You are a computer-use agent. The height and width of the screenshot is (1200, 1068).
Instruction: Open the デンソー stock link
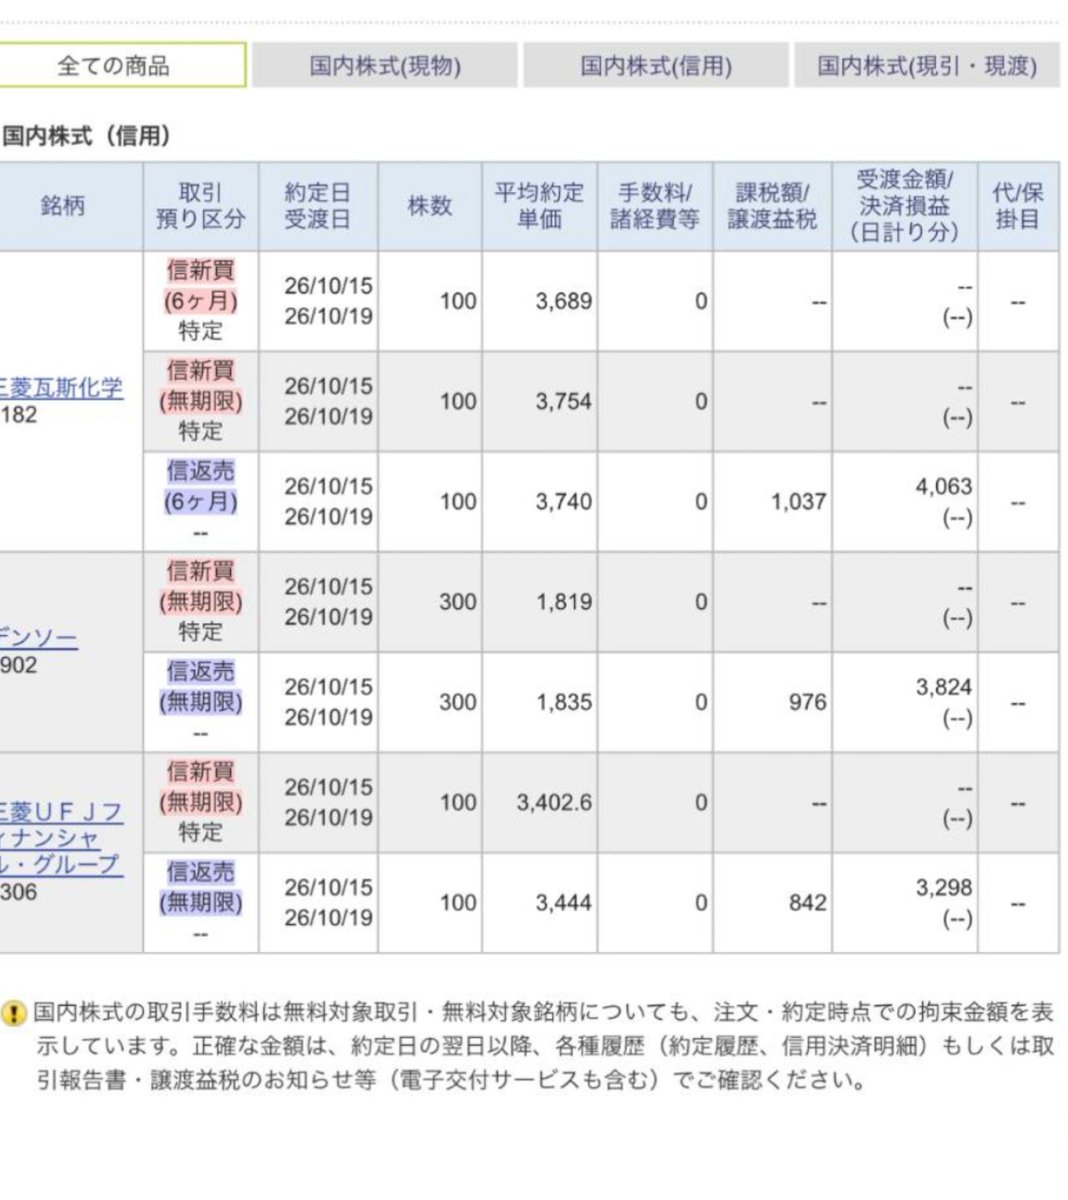pos(39,638)
